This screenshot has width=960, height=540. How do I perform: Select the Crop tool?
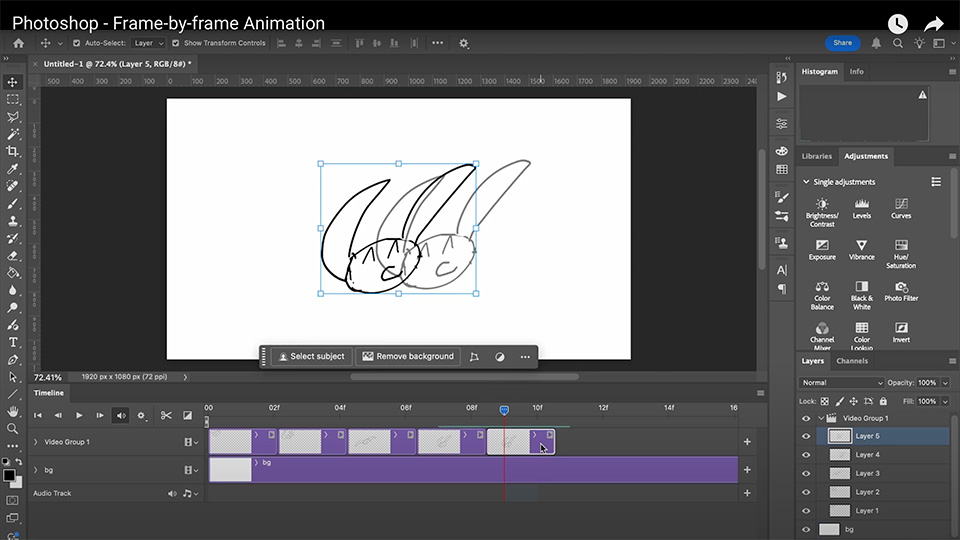coord(13,151)
